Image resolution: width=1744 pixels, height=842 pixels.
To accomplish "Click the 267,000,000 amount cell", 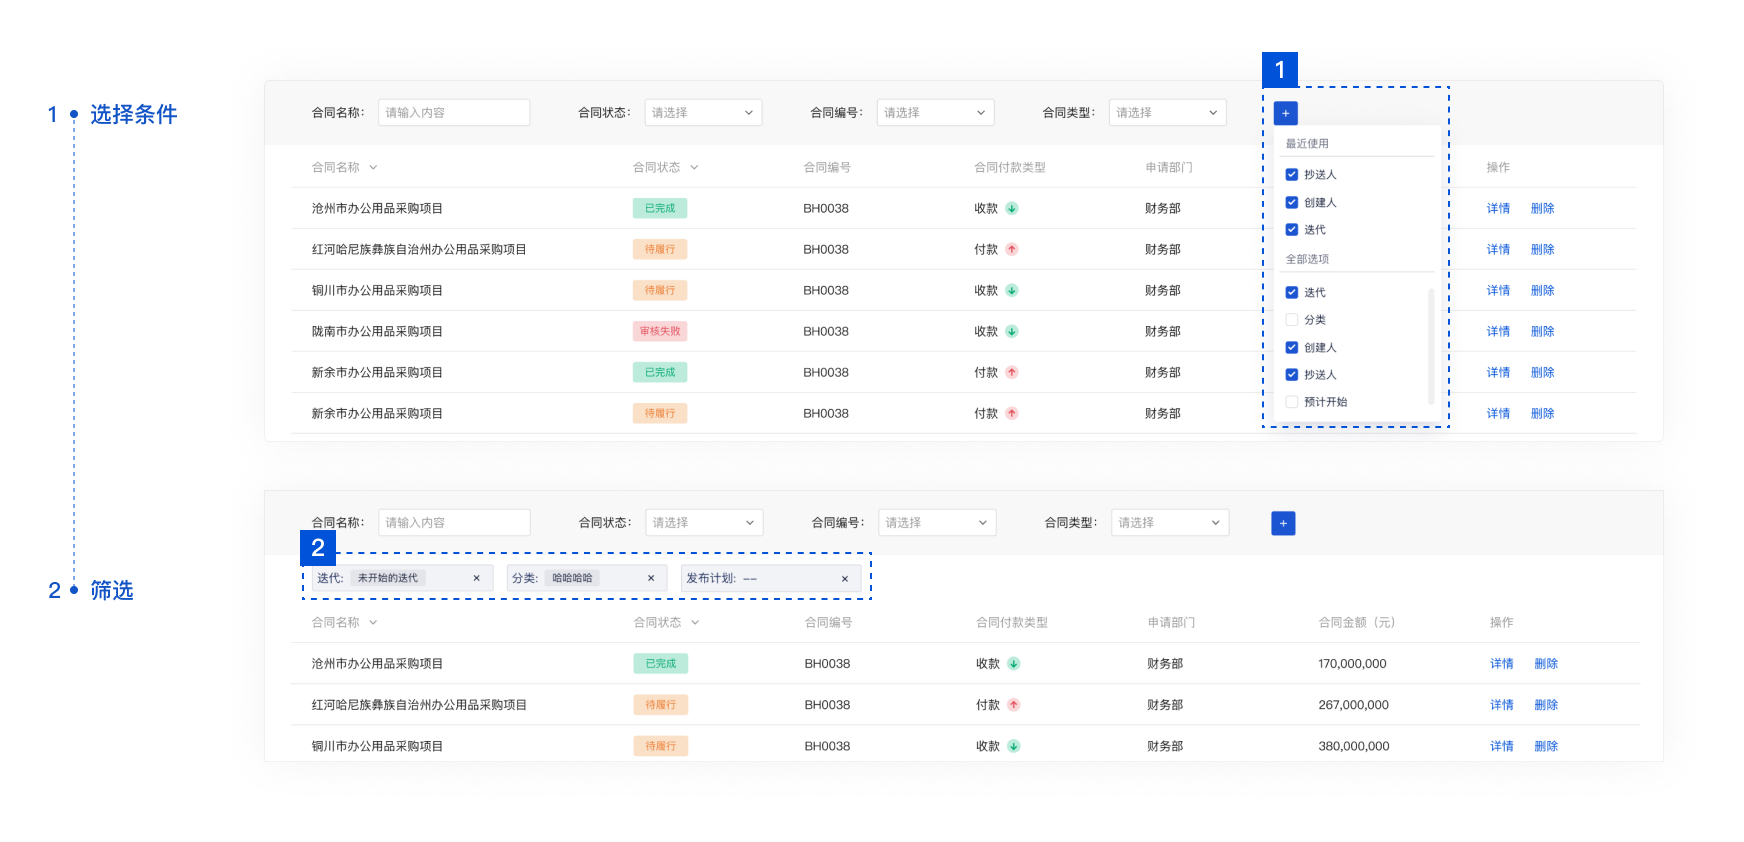I will [x=1353, y=705].
